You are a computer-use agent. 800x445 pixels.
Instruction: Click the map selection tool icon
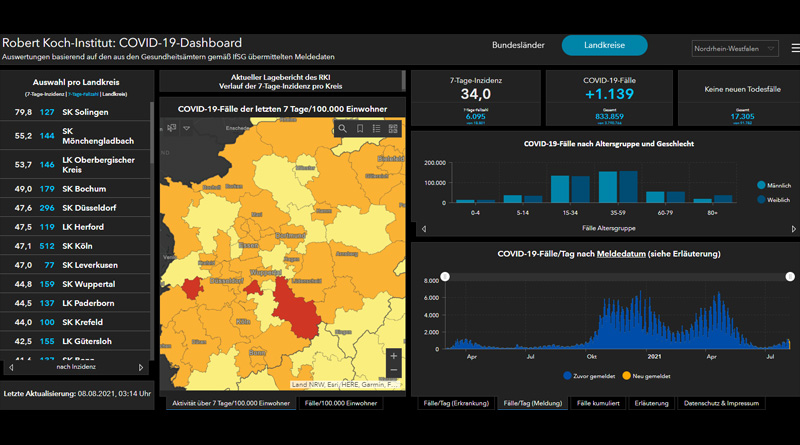tap(171, 128)
